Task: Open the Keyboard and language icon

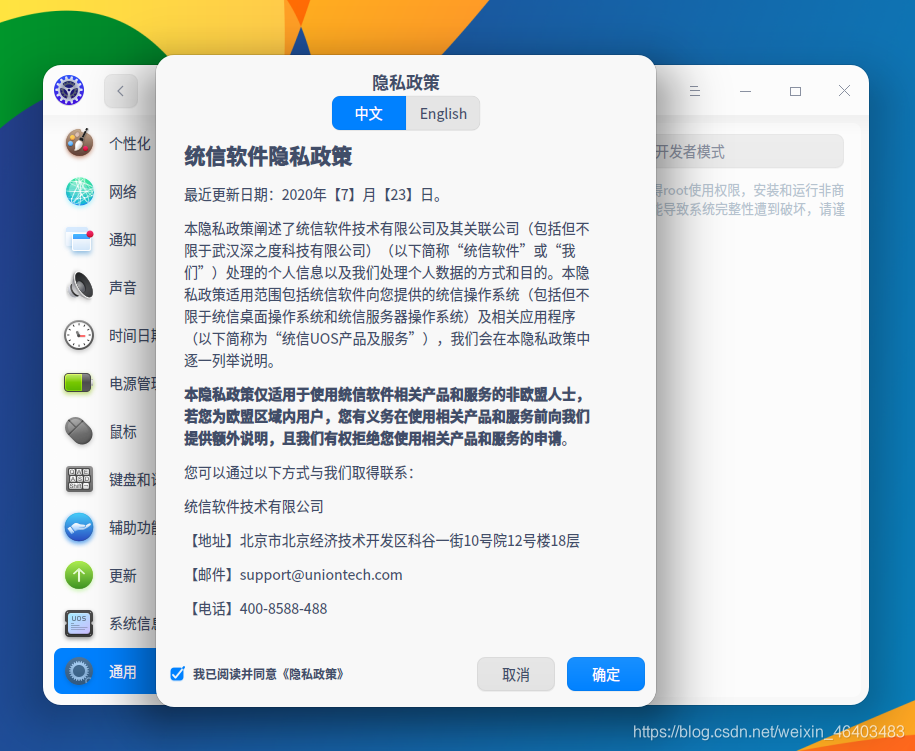Action: tap(79, 479)
